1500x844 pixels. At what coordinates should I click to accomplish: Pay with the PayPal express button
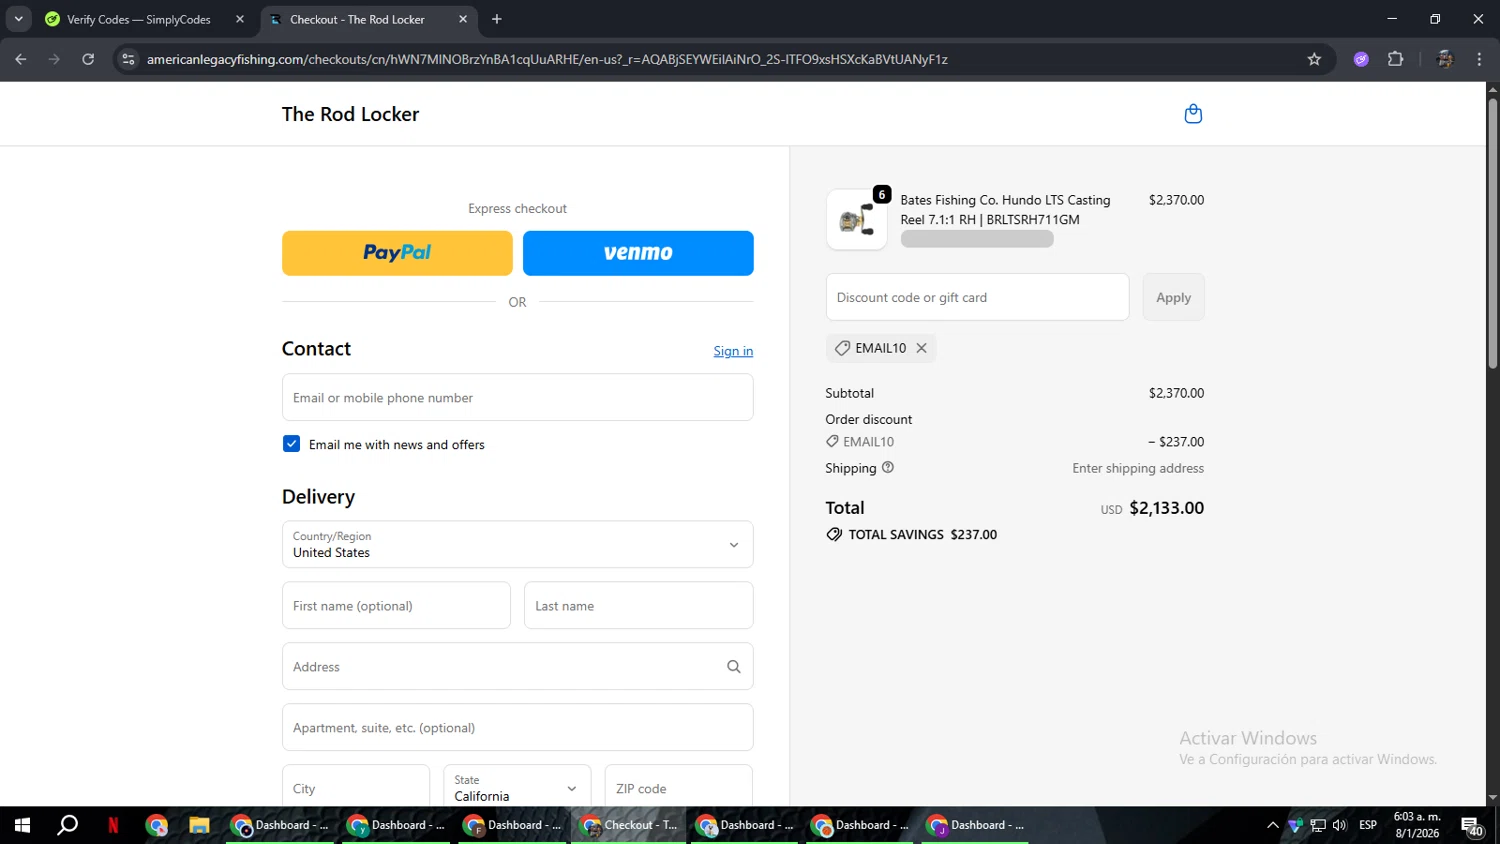point(397,253)
